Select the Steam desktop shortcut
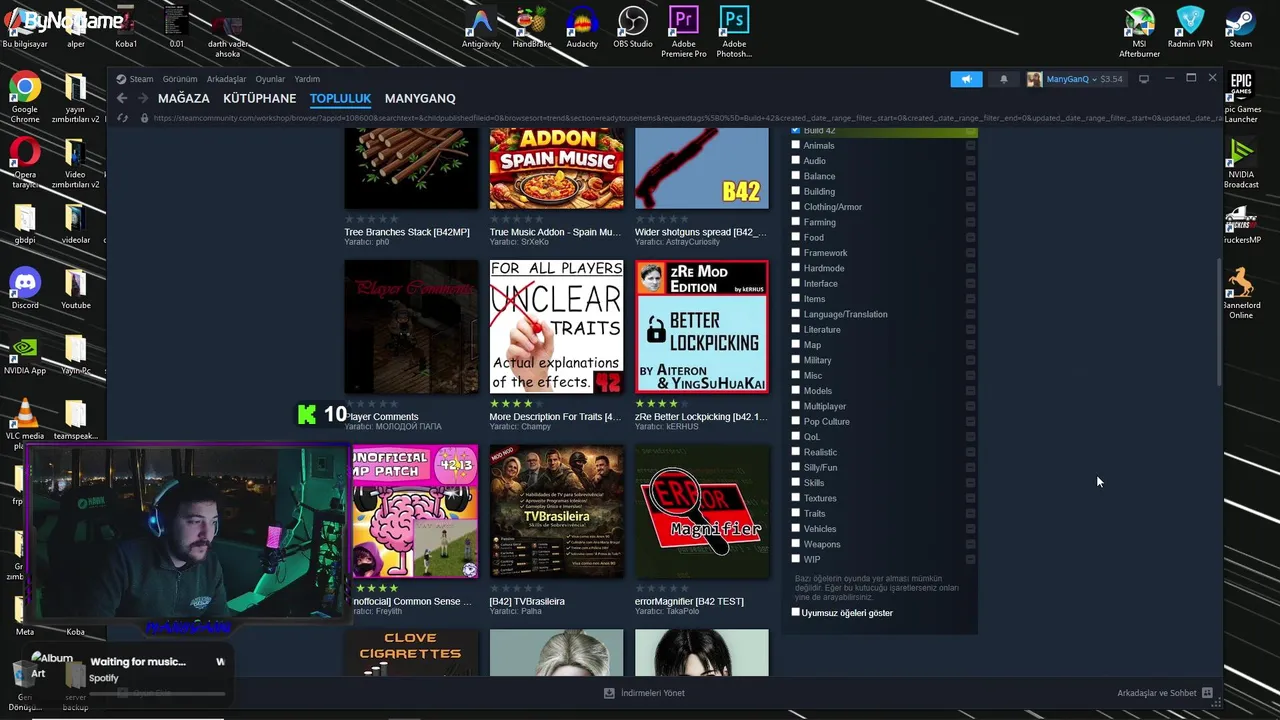Screen dimensions: 1280x720 [x=1241, y=28]
